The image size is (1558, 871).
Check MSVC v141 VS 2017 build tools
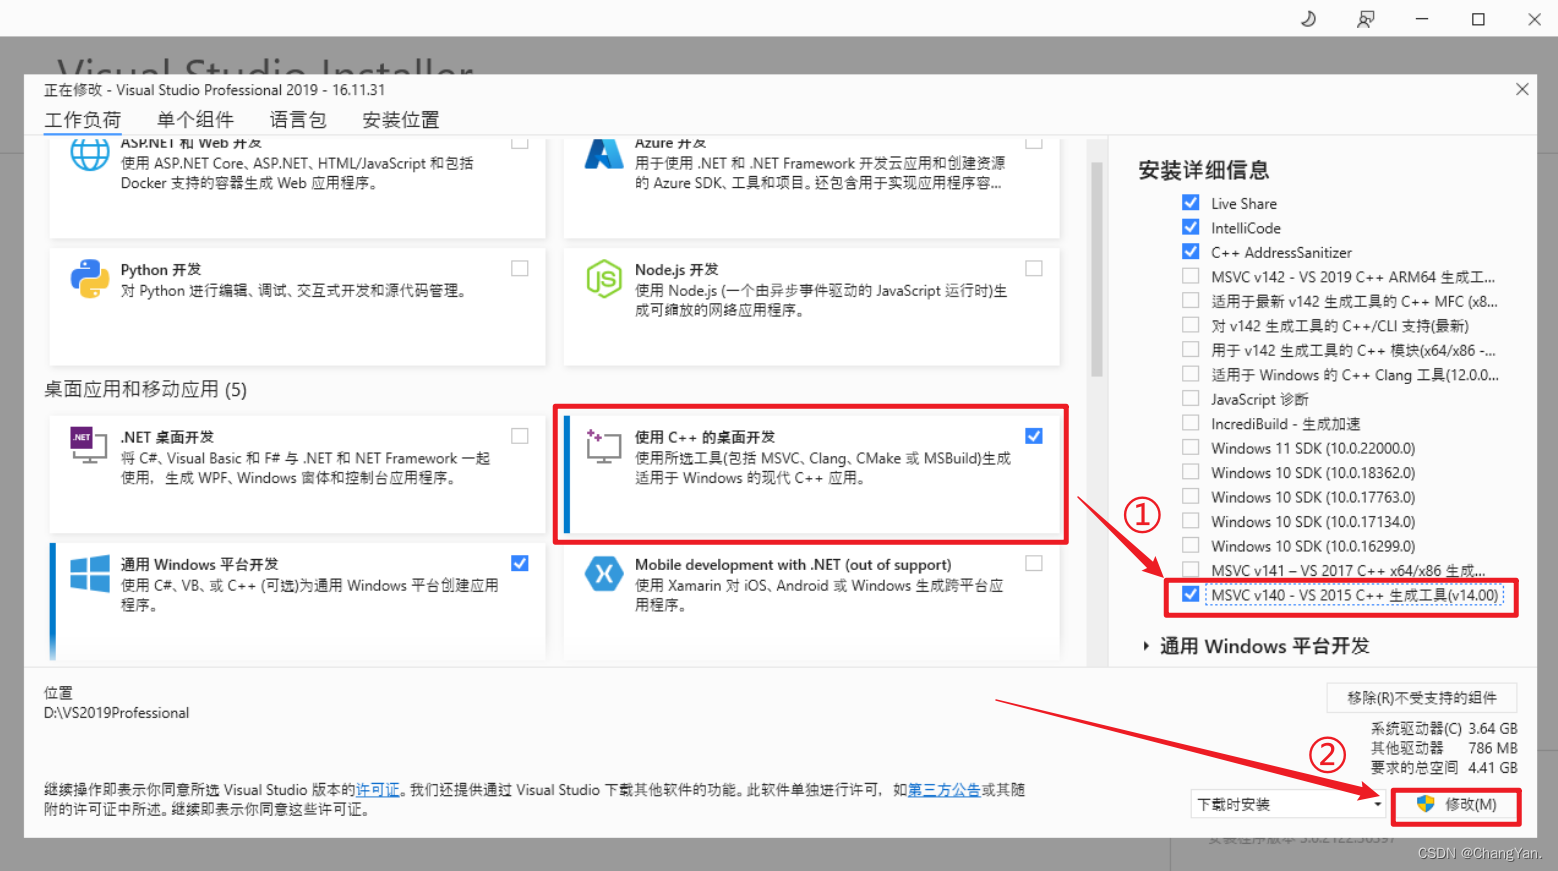pyautogui.click(x=1190, y=570)
